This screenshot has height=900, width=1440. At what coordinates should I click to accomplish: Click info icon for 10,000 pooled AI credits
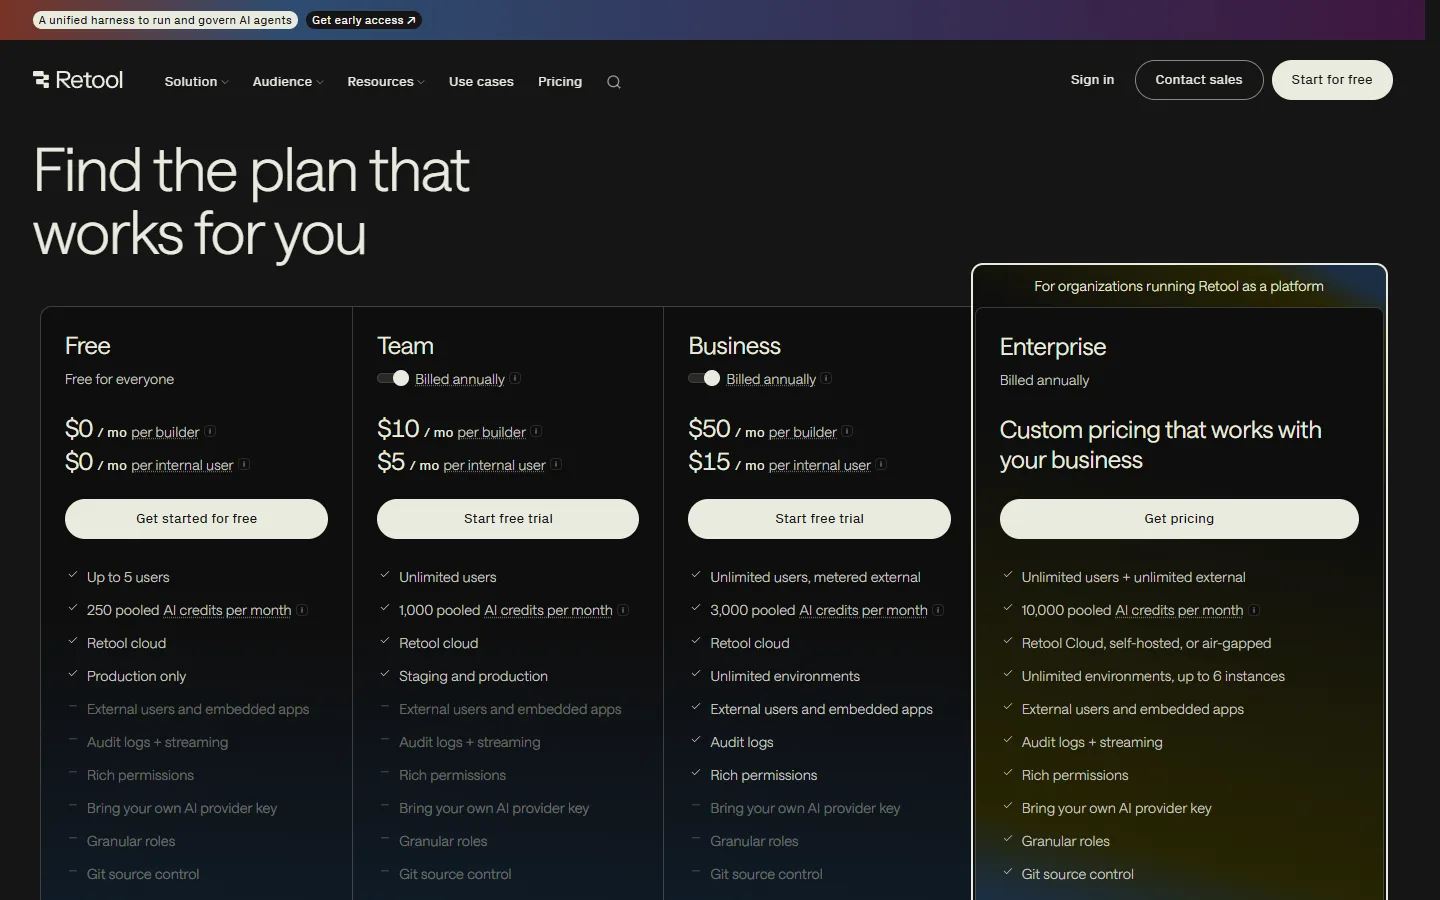(1254, 610)
